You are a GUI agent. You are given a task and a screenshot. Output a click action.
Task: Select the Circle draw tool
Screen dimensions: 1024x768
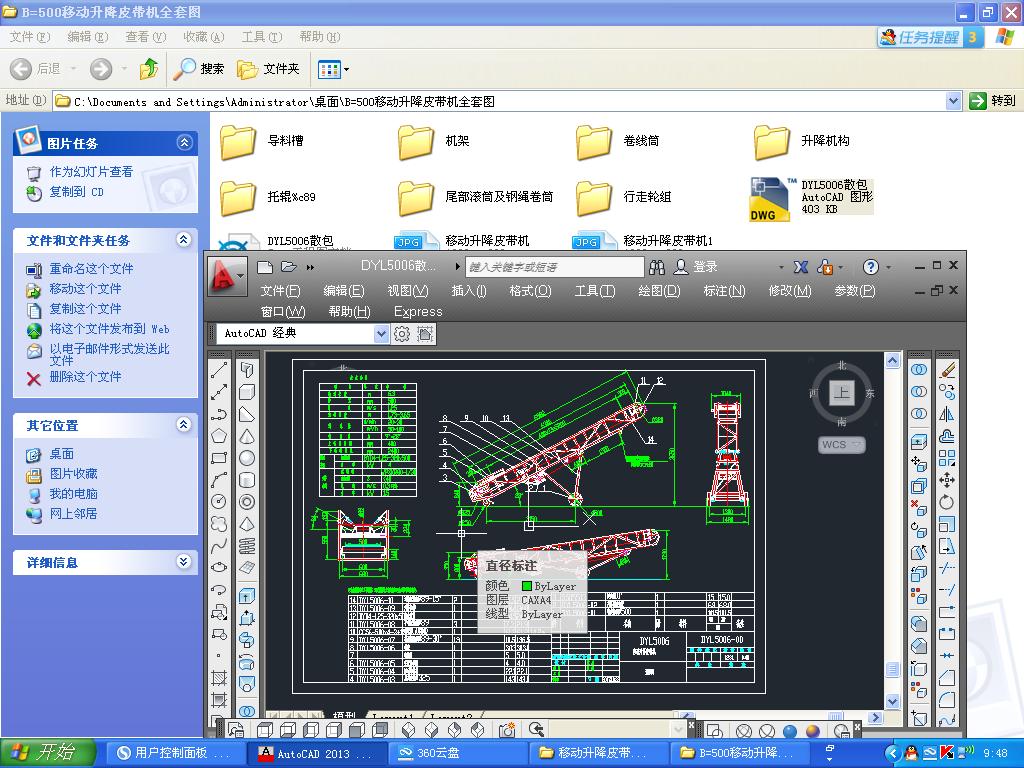[x=219, y=502]
